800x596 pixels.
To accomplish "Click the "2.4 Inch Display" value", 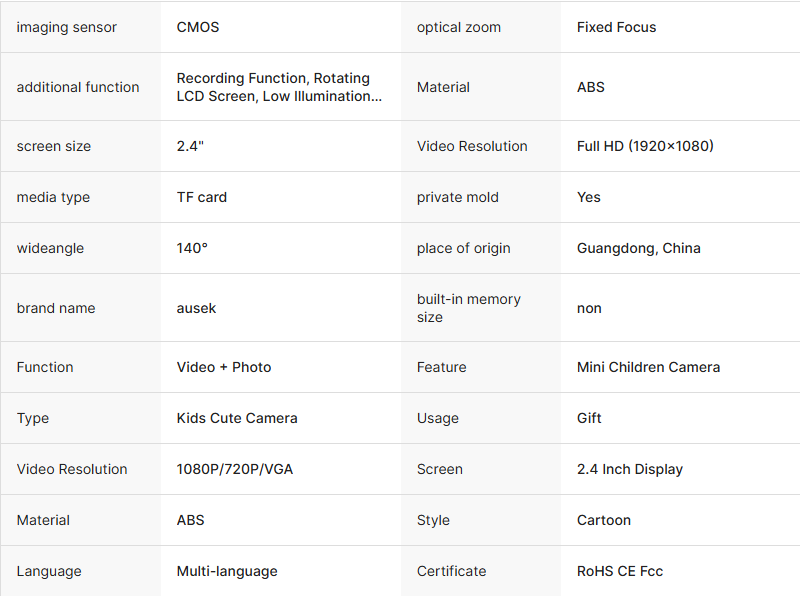I will point(630,469).
